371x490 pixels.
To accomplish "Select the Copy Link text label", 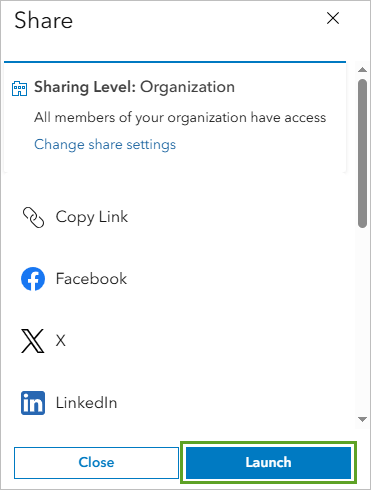I will click(x=92, y=217).
